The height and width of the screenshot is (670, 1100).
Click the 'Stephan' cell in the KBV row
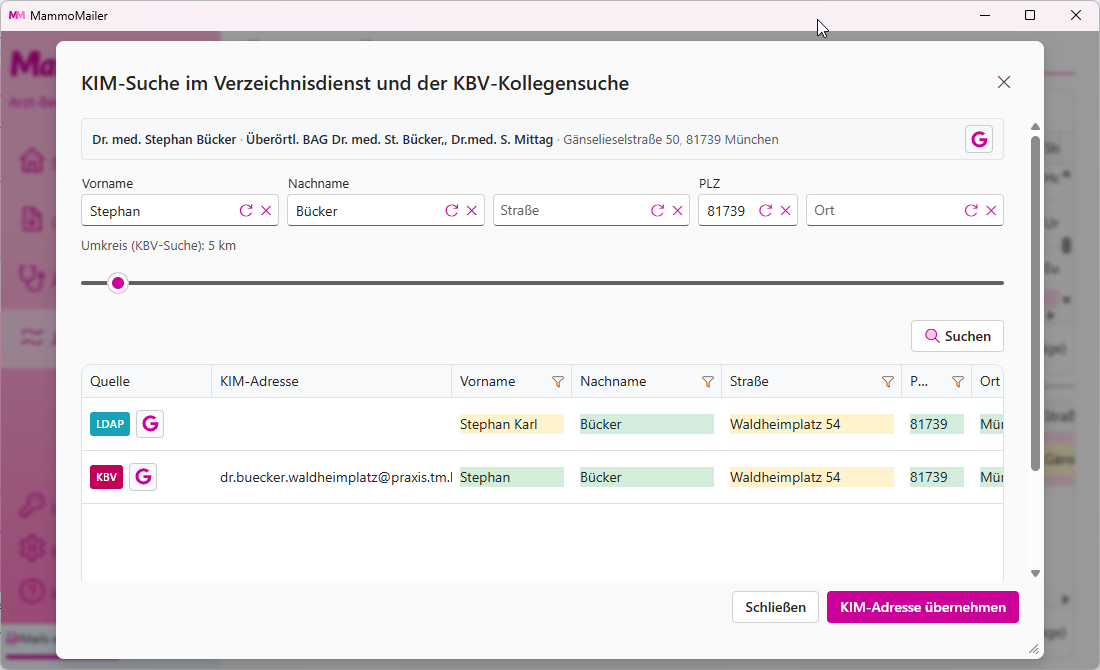click(511, 477)
